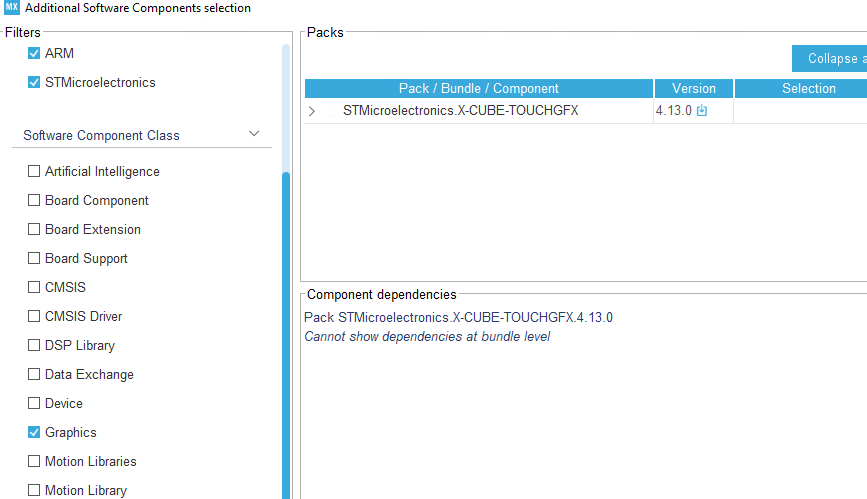Uncheck the ARM filter checkbox
The image size is (867, 499).
tap(34, 53)
